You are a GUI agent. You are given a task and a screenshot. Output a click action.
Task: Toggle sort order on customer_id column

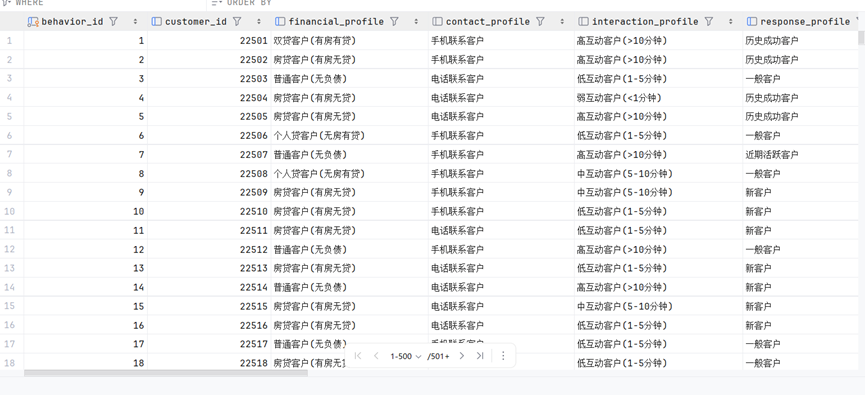pos(259,22)
